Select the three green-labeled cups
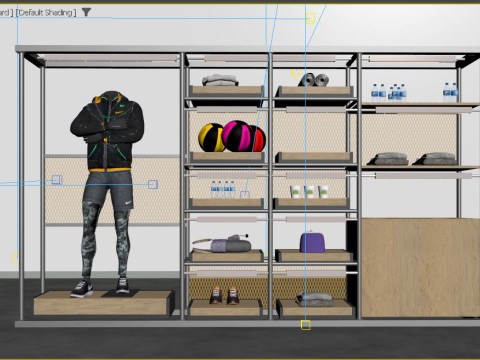The width and height of the screenshot is (480, 360). 309,192
